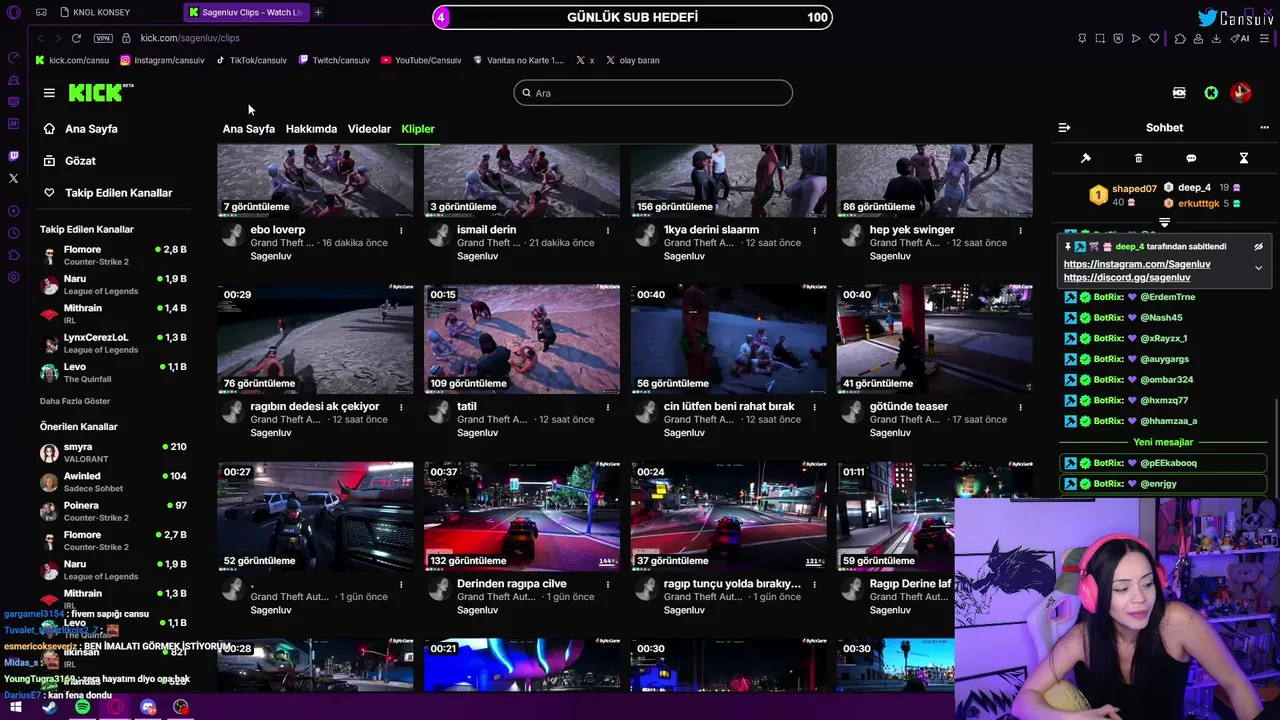
Task: Open the Windows Start menu
Action: [x=16, y=707]
